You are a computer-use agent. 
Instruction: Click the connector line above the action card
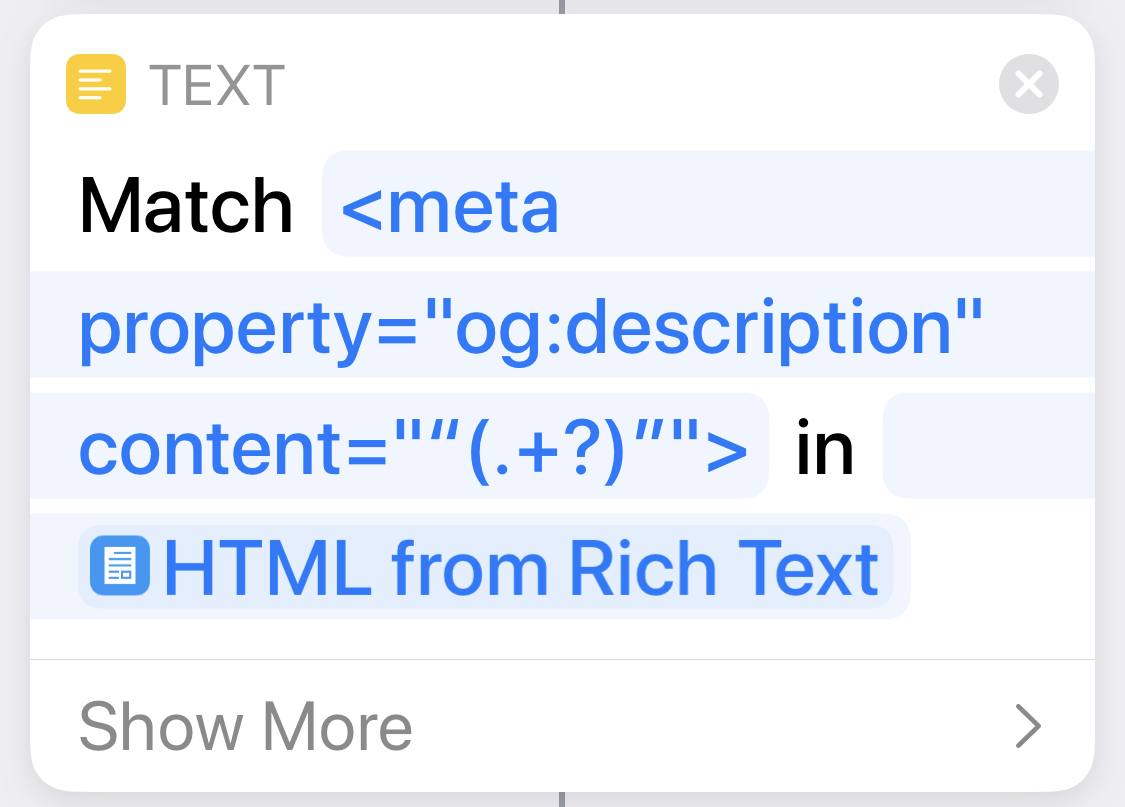pos(562,6)
